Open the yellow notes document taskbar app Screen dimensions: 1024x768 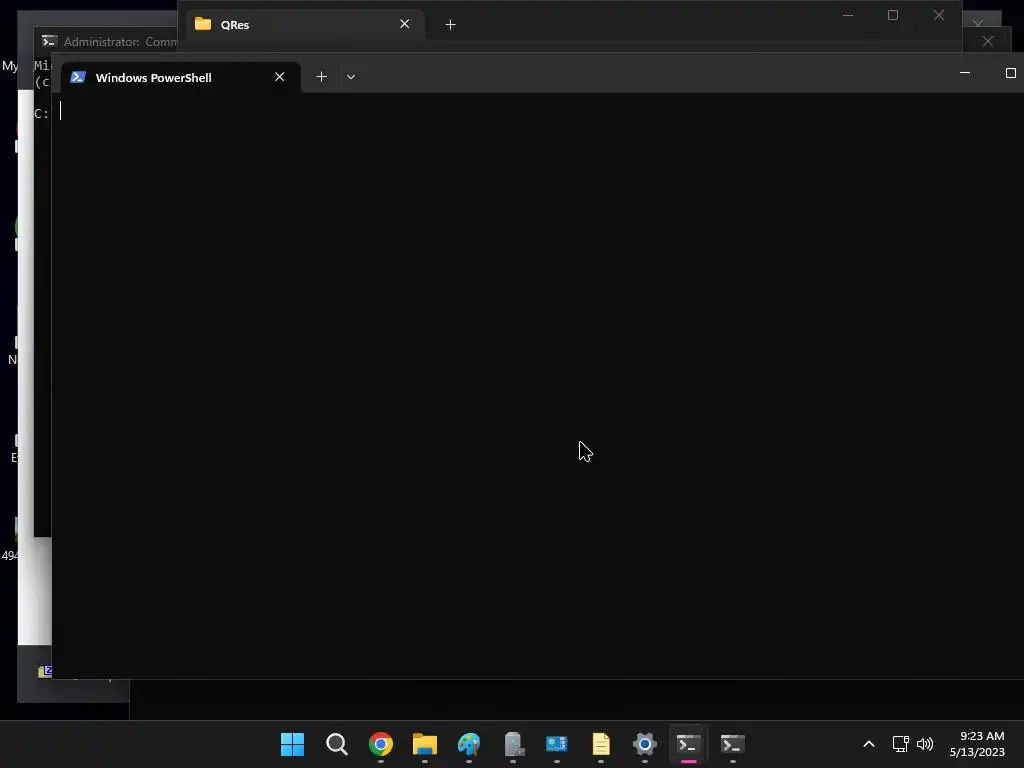(601, 744)
